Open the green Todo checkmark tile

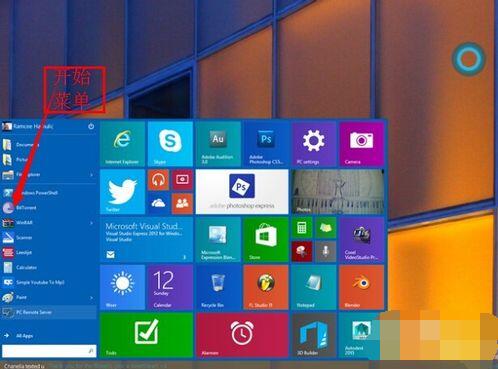coord(147,335)
